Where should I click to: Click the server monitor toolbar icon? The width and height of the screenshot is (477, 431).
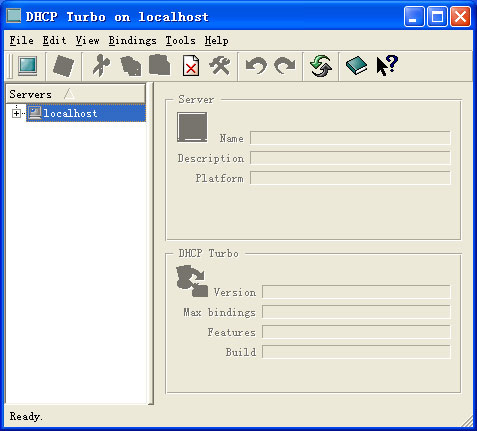click(28, 66)
